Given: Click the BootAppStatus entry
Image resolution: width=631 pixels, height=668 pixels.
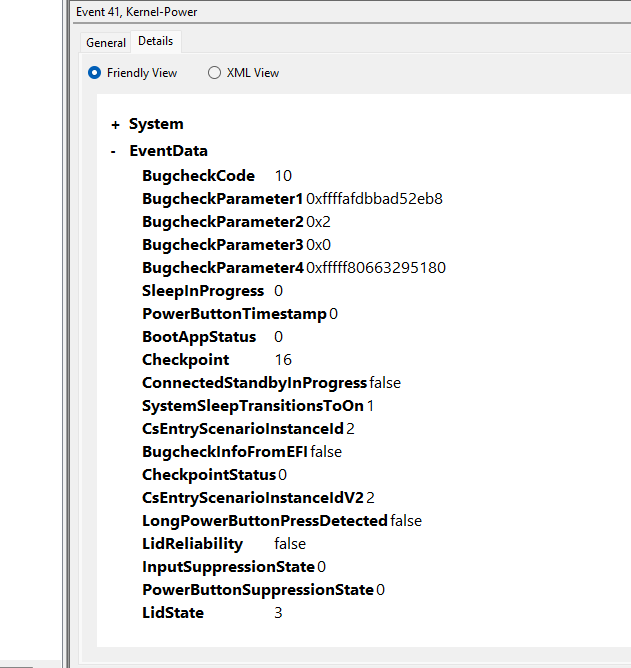Looking at the screenshot, I should (x=212, y=337).
